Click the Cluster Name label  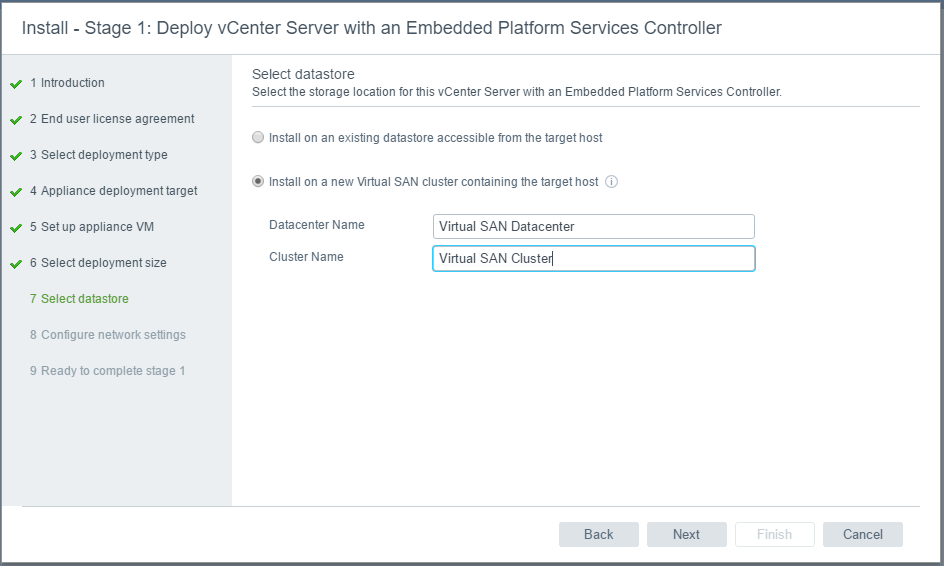click(306, 257)
